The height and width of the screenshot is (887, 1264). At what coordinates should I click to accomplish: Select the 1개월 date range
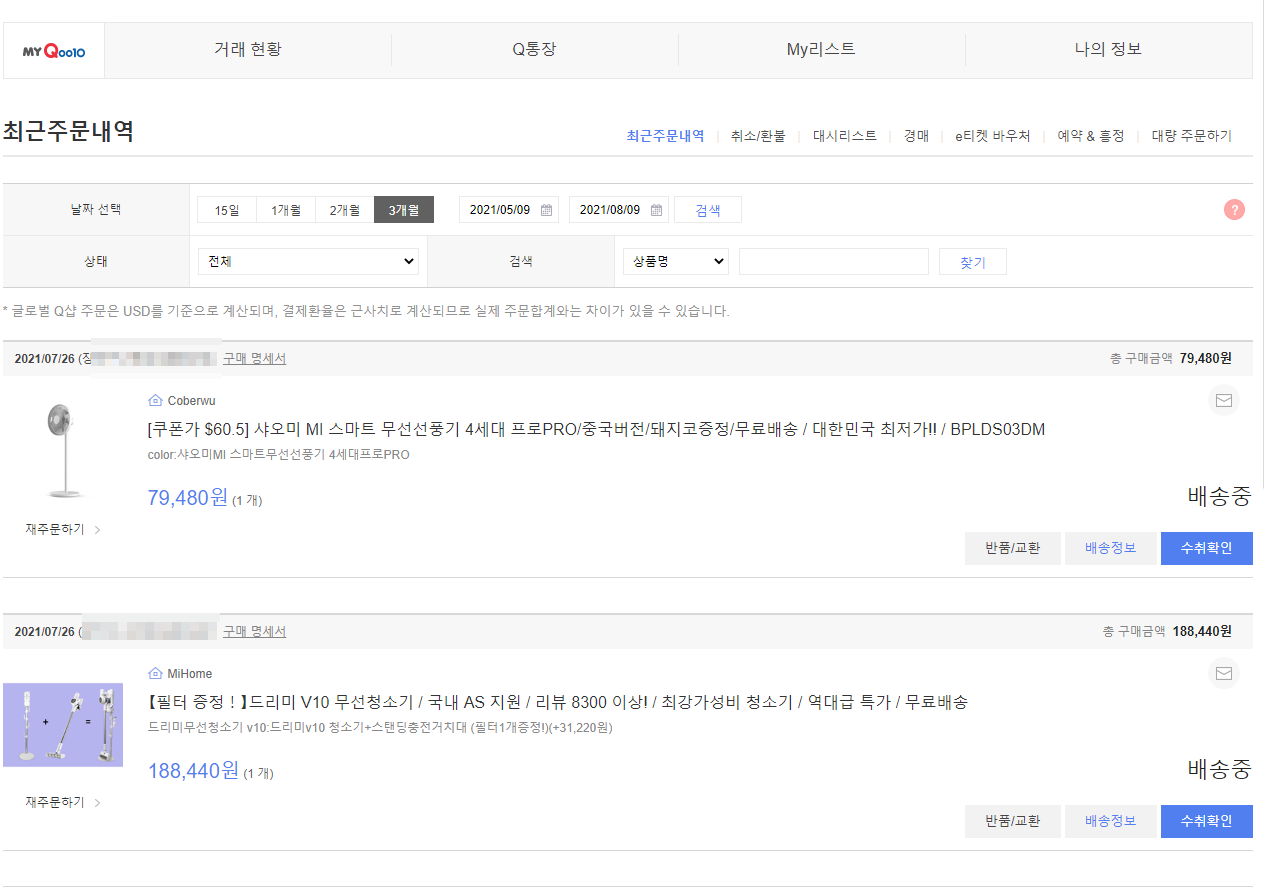coord(286,210)
